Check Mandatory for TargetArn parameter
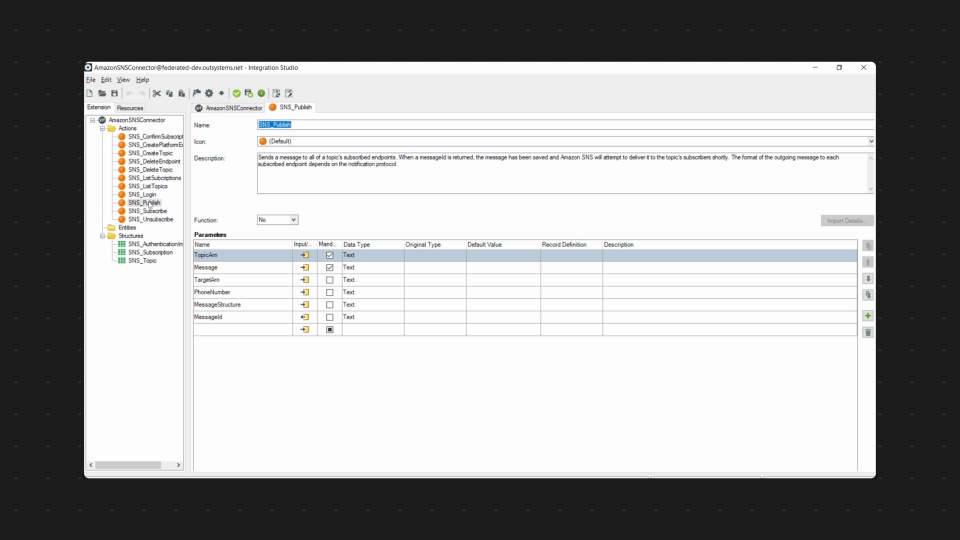 [329, 280]
